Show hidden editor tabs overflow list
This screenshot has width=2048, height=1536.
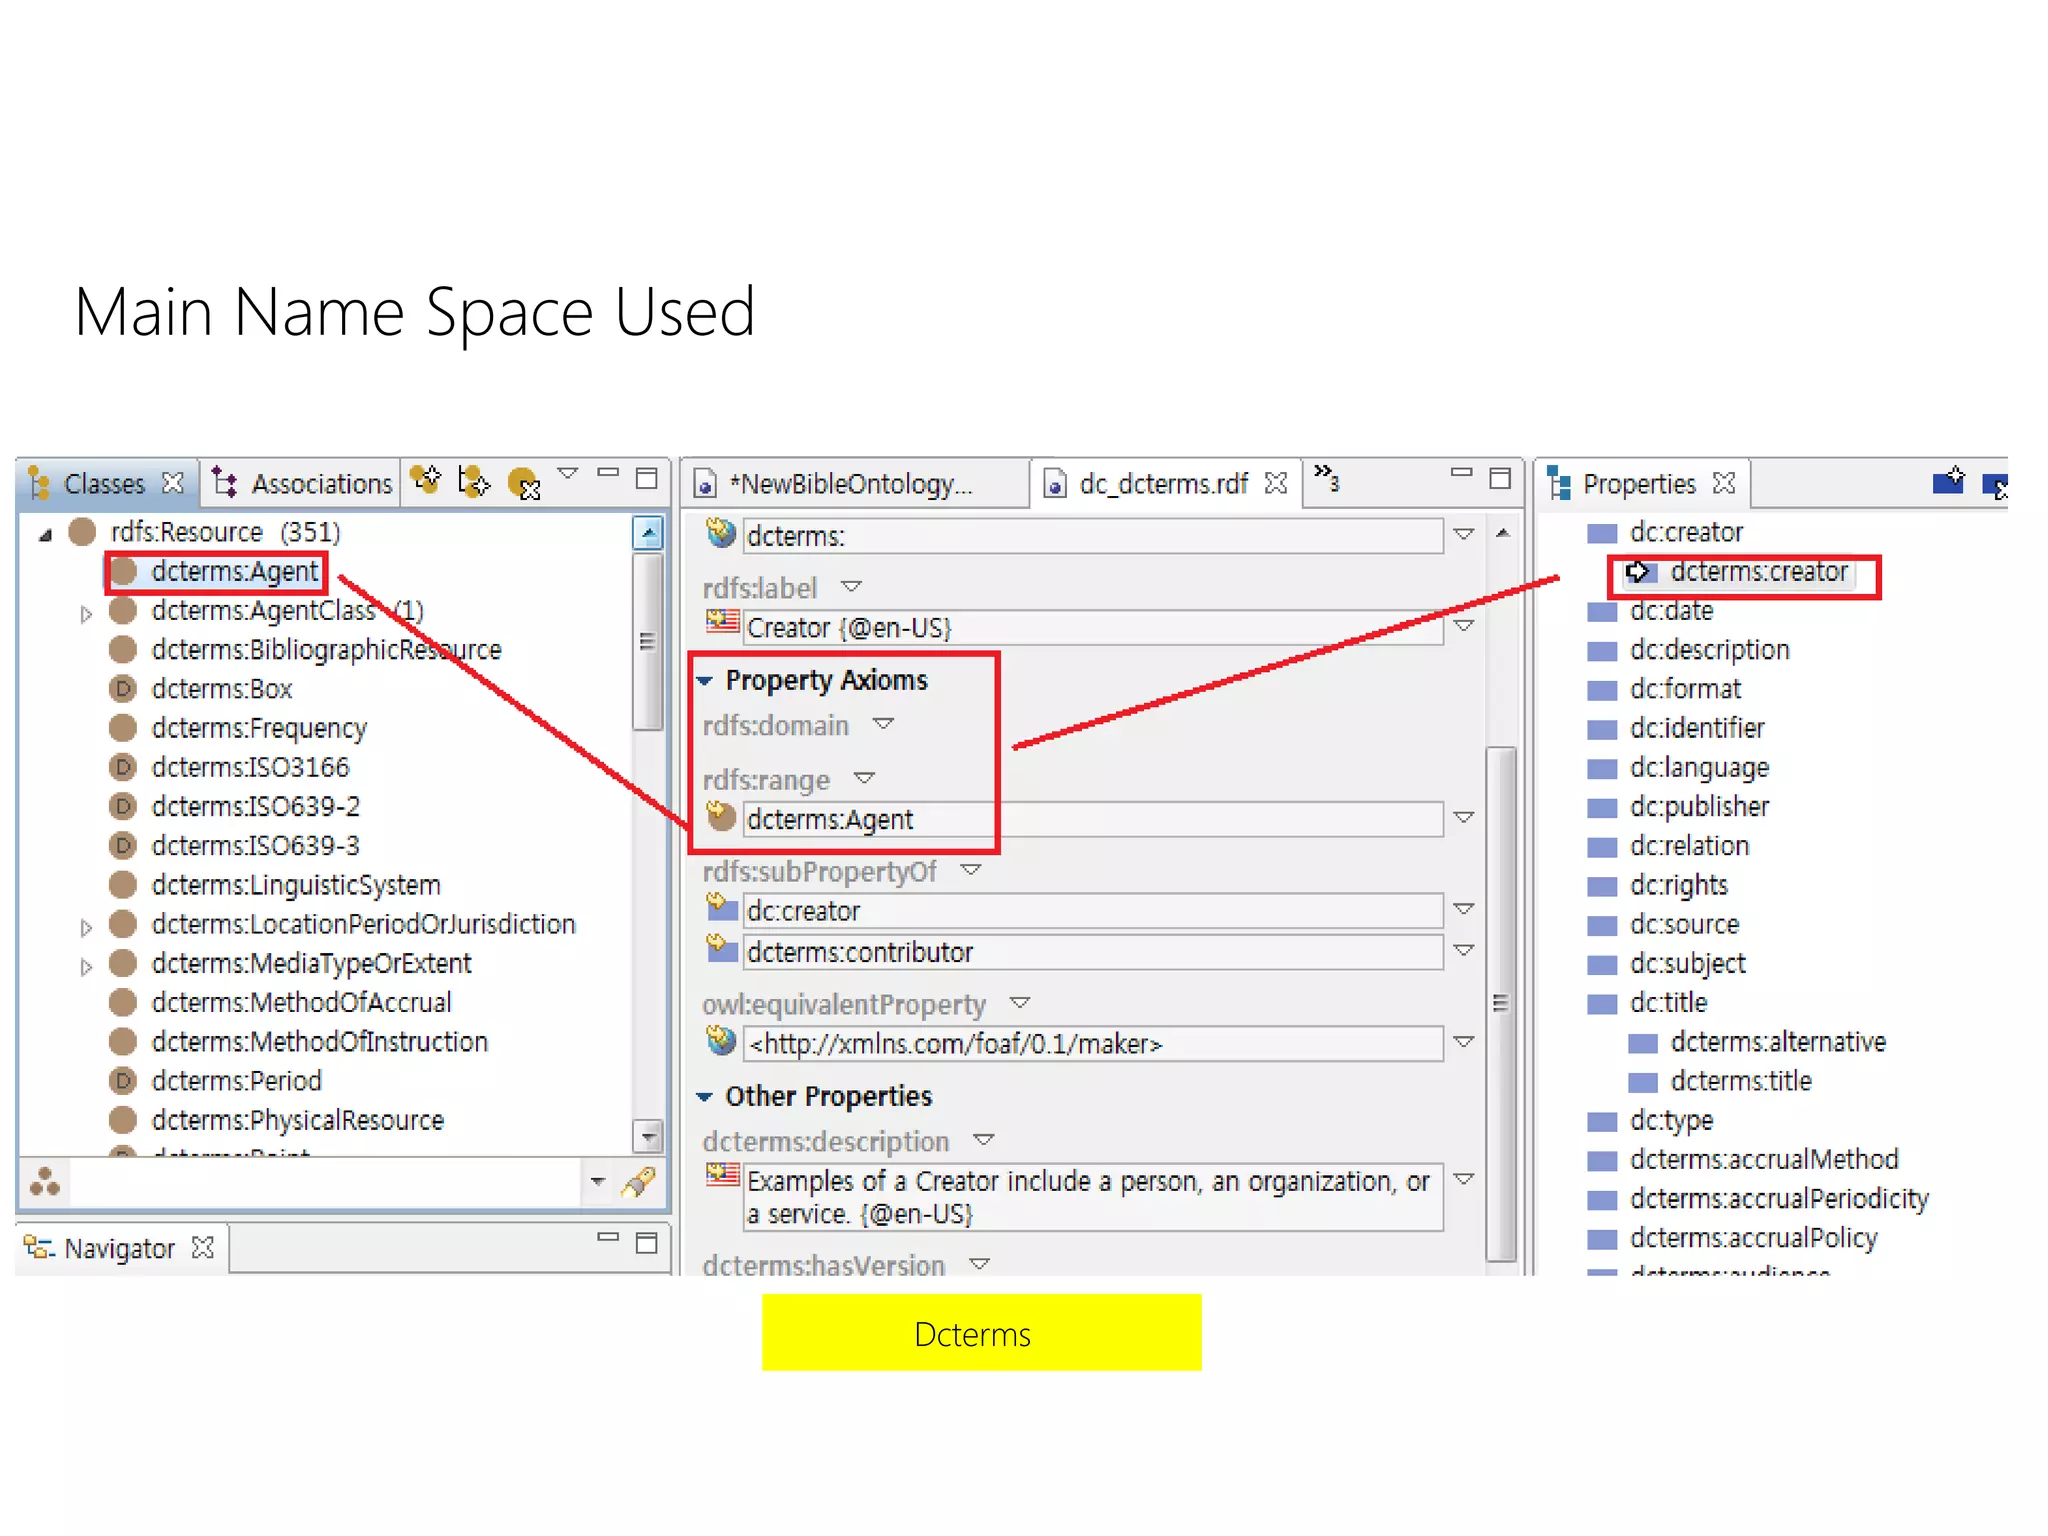1326,478
